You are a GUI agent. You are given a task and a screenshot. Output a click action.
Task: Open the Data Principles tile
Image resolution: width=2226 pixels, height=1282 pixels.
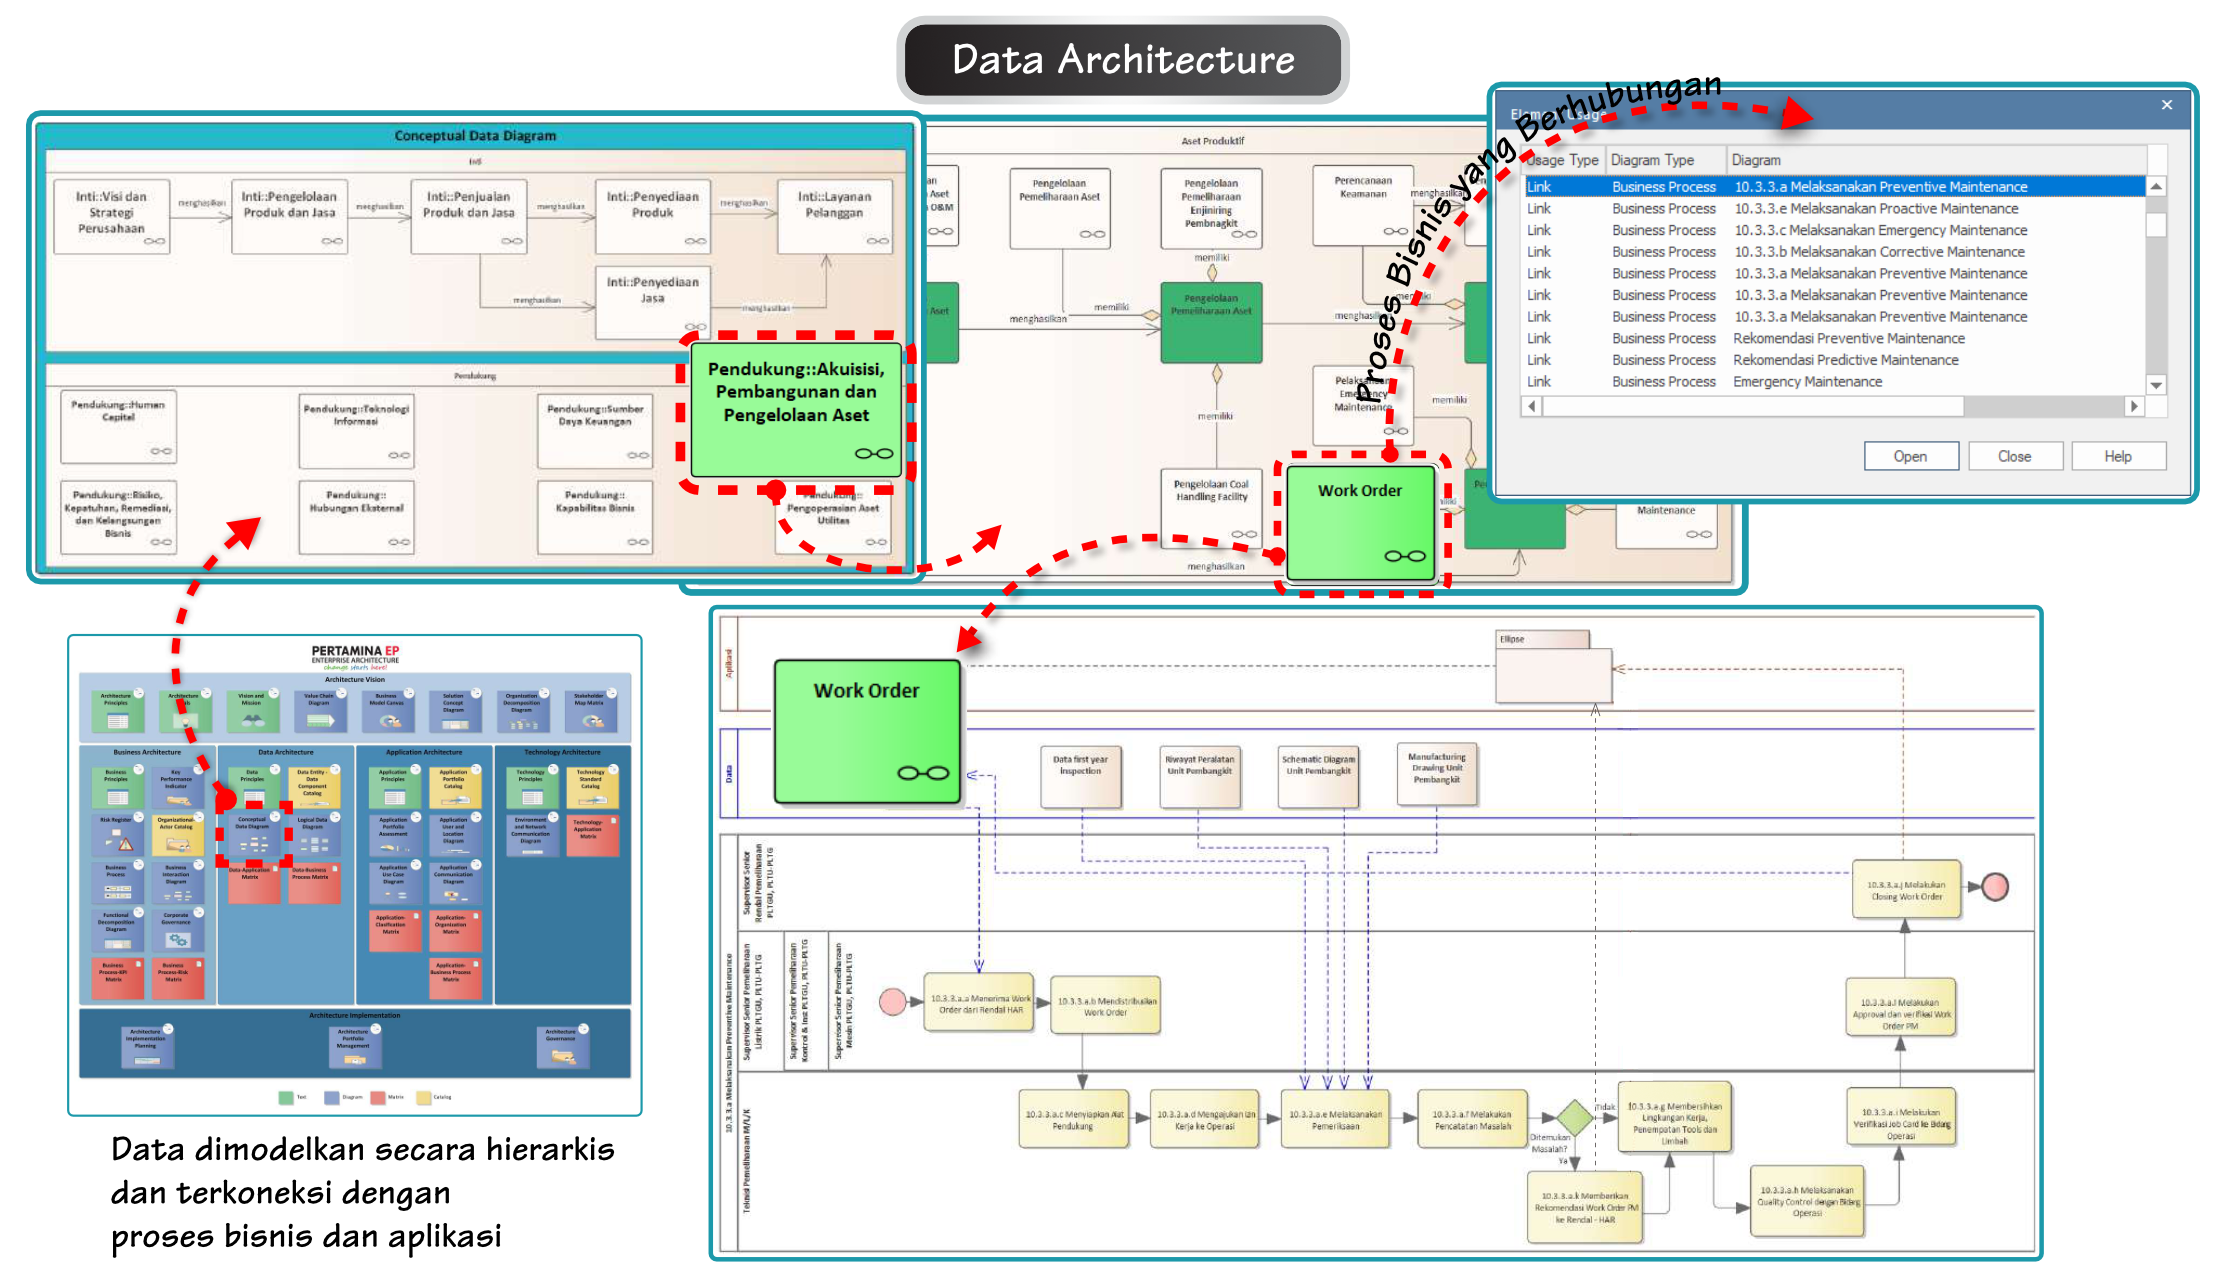[253, 787]
